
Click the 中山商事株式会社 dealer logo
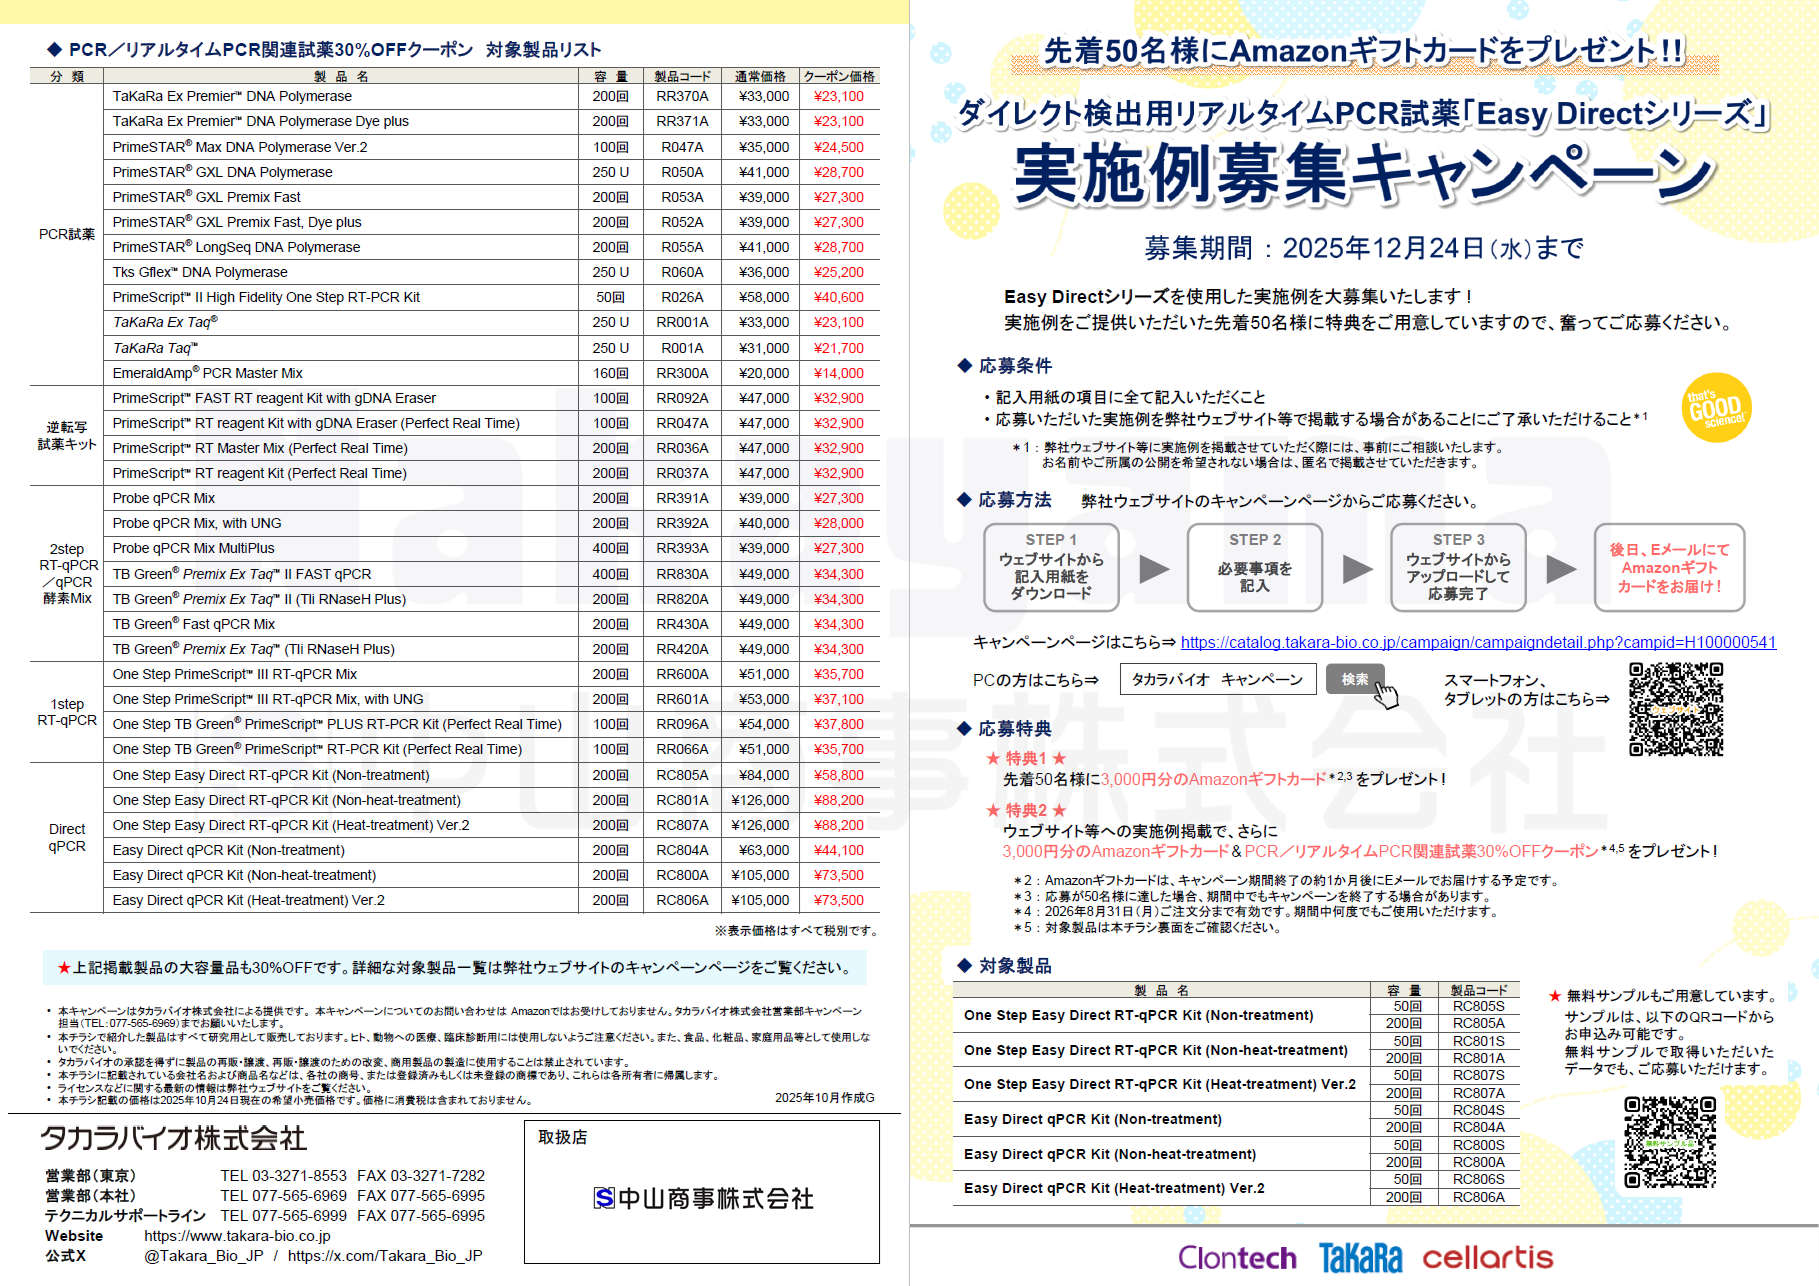coord(703,1198)
